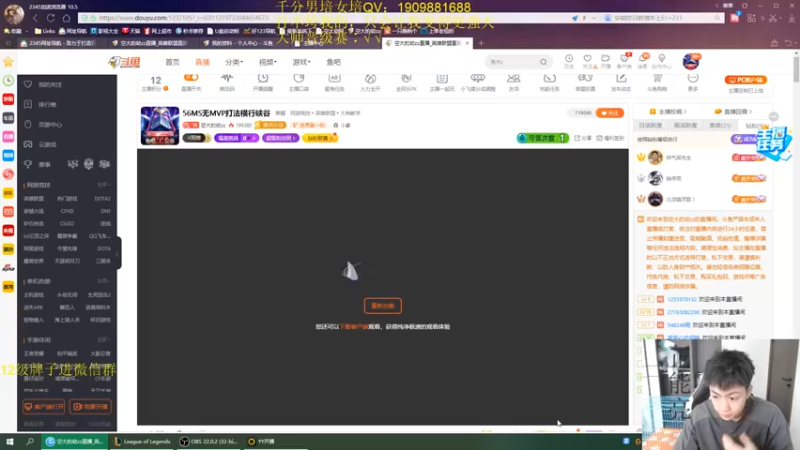The image size is (800, 450).
Task: Click the browser reload button
Action: click(x=51, y=18)
